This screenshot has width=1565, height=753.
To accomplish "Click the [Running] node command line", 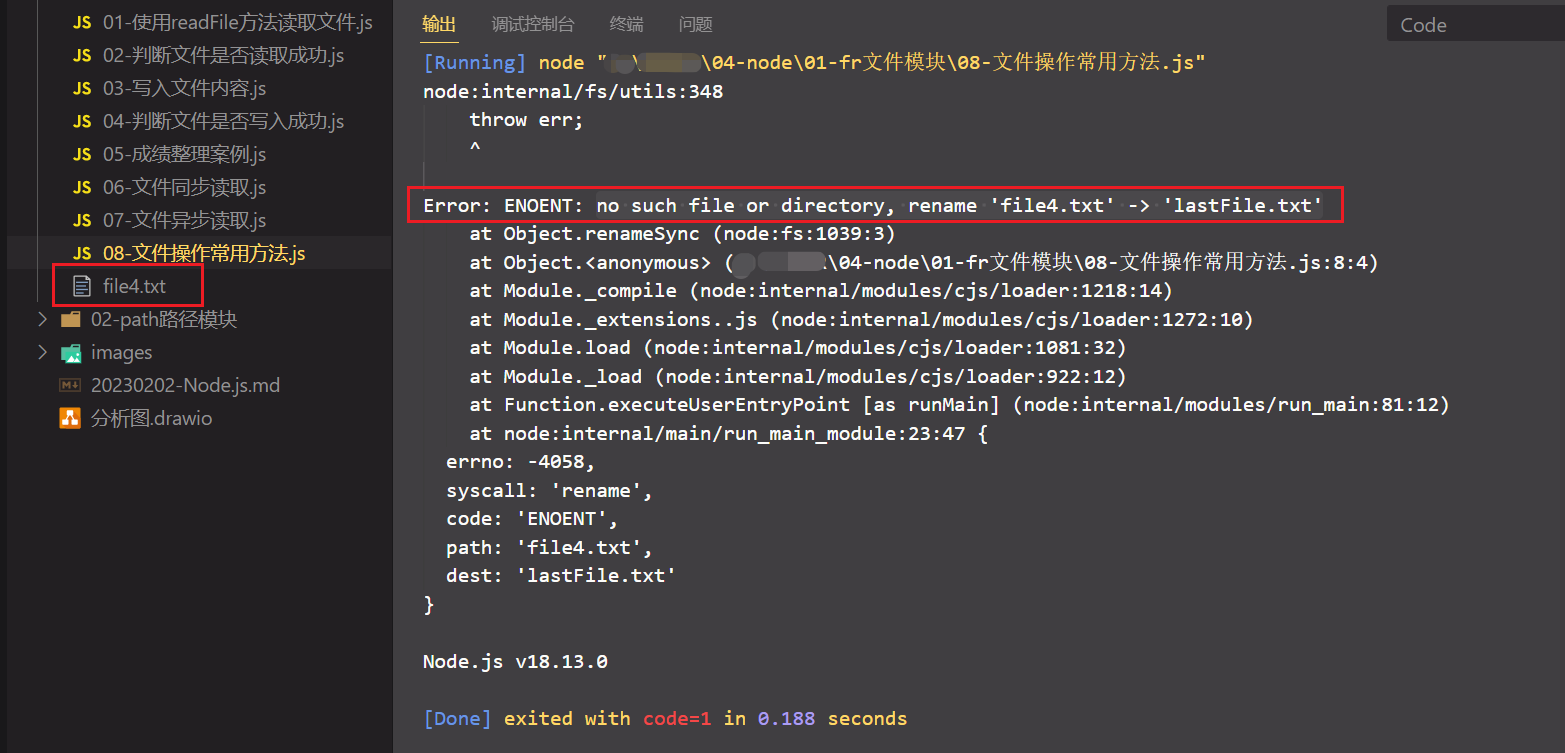I will (x=814, y=63).
